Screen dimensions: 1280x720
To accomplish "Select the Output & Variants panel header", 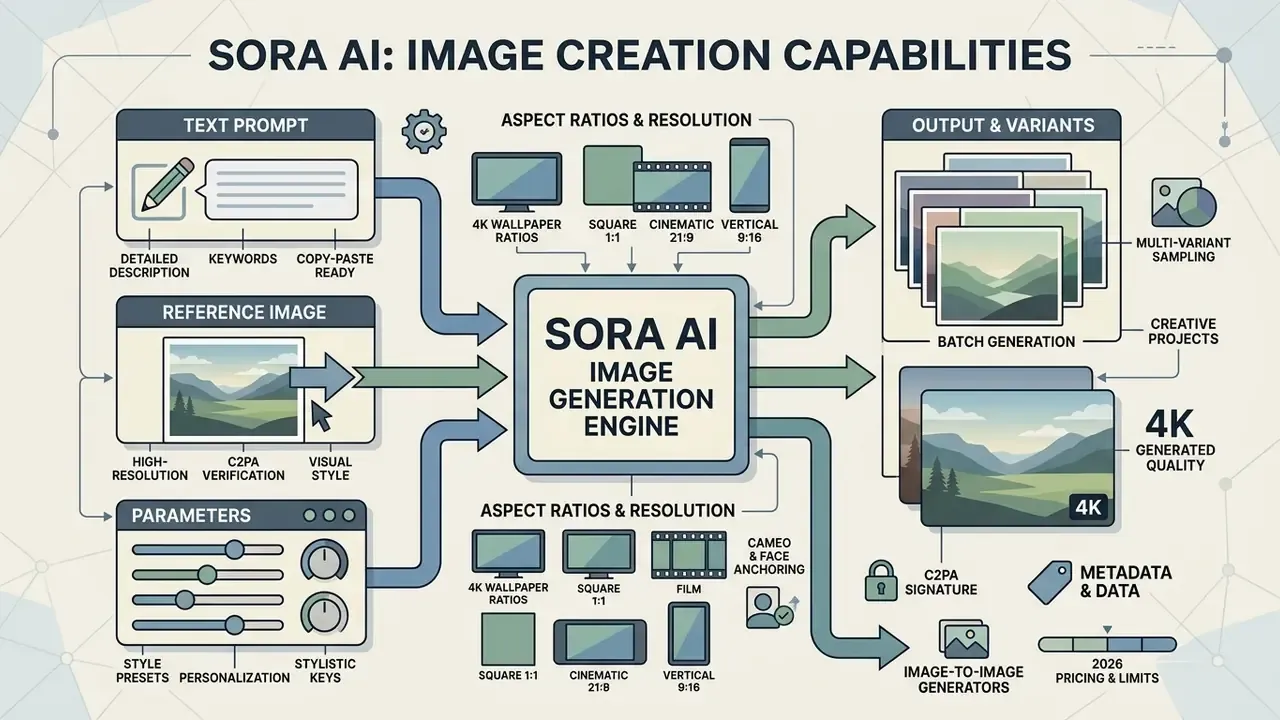I will (1002, 125).
